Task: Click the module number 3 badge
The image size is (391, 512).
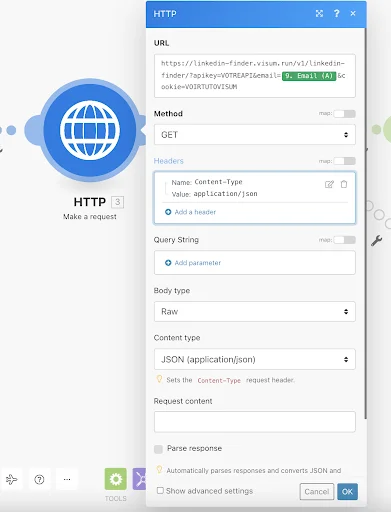Action: tap(117, 202)
